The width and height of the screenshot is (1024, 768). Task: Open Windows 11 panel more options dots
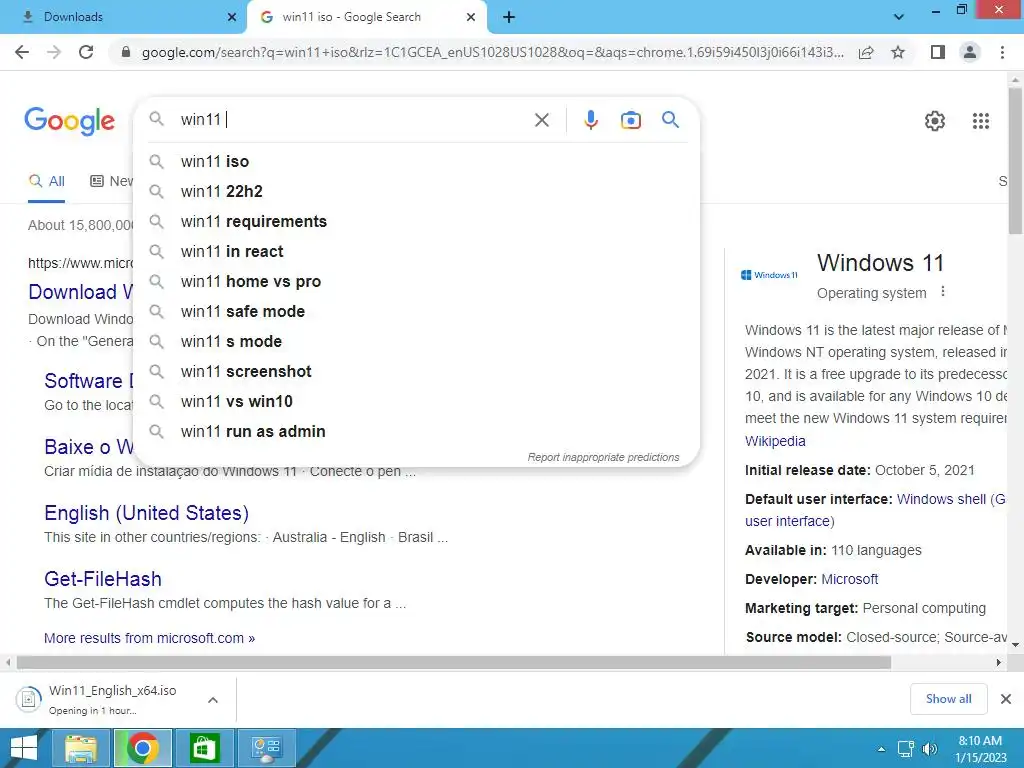942,291
